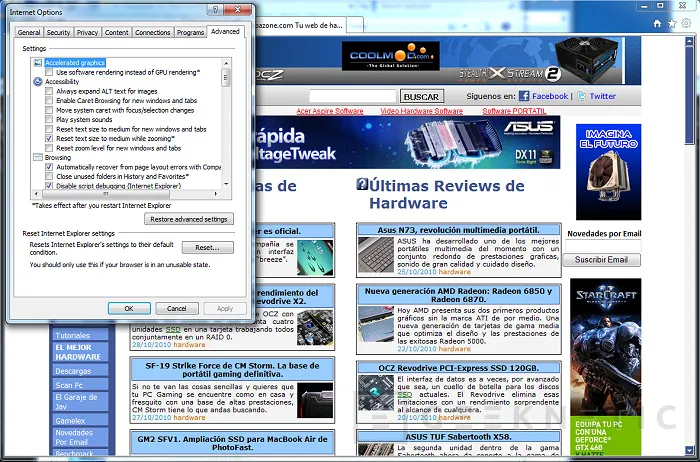
Task: Click the Facebook icon on the webpage
Action: point(524,96)
